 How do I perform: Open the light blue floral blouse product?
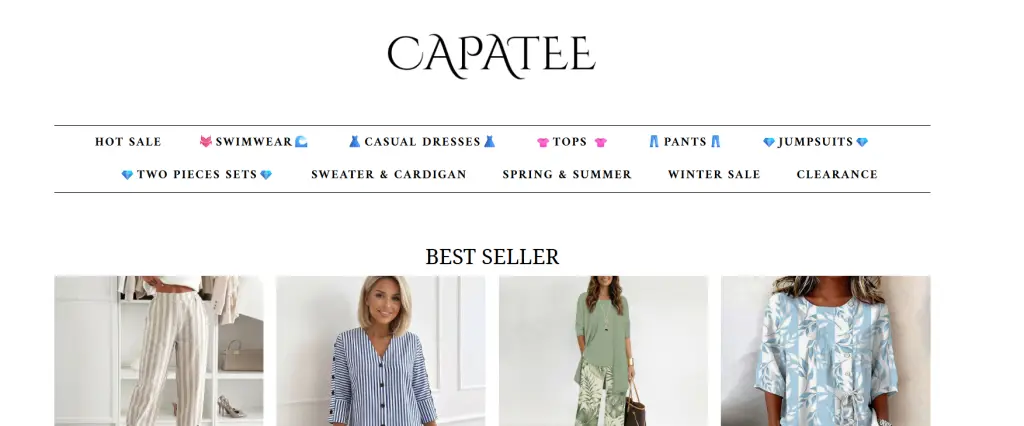tap(825, 351)
